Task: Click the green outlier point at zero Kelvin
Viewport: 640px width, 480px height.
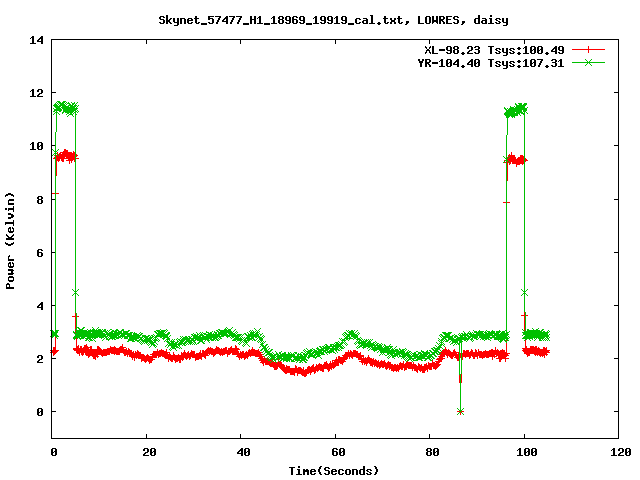Action: click(460, 412)
